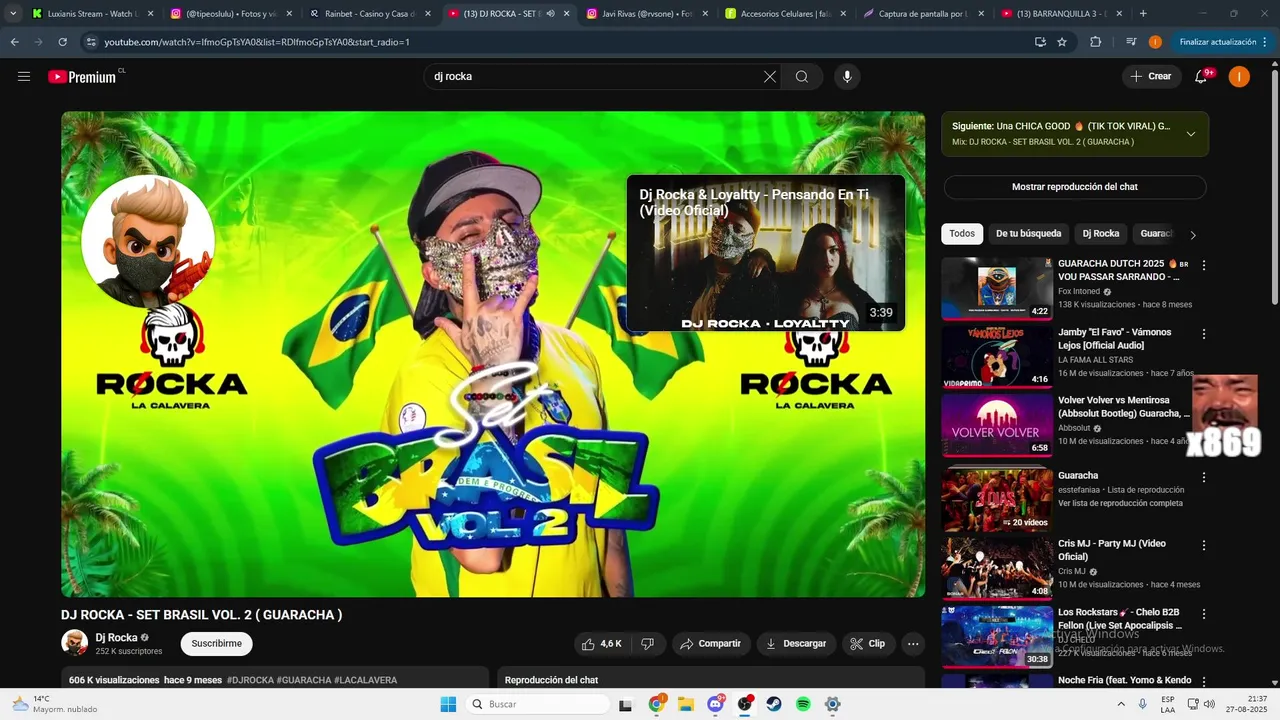Open the Dj Rocka channel name link

(116, 637)
